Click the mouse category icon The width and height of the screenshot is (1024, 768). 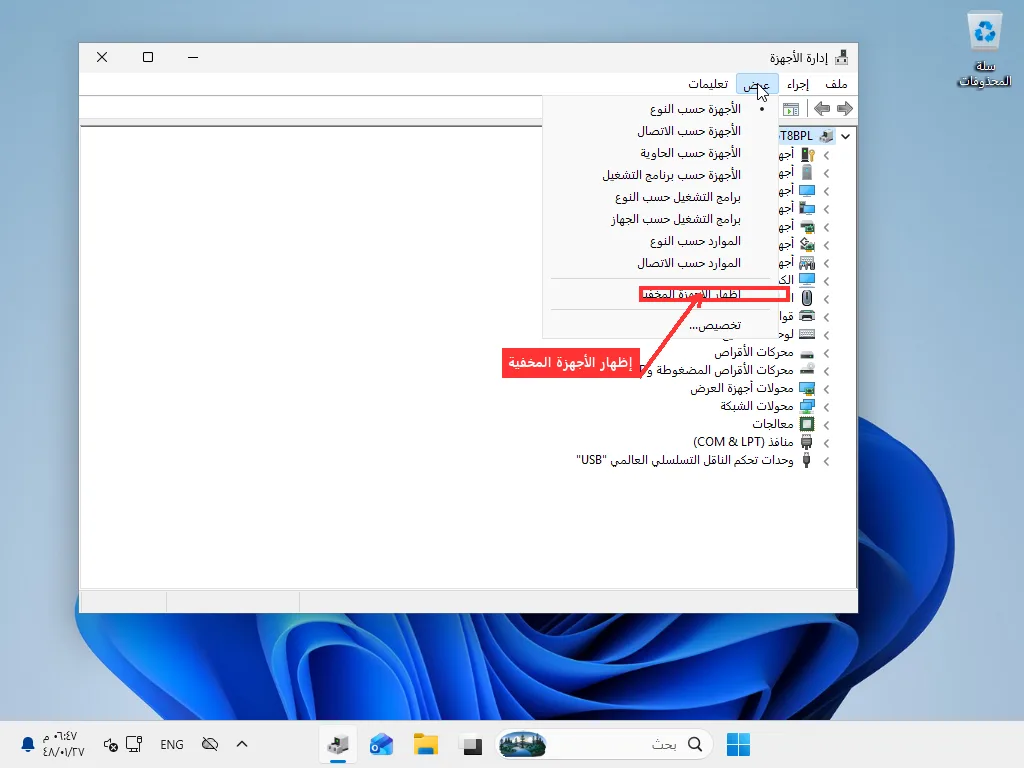click(807, 298)
